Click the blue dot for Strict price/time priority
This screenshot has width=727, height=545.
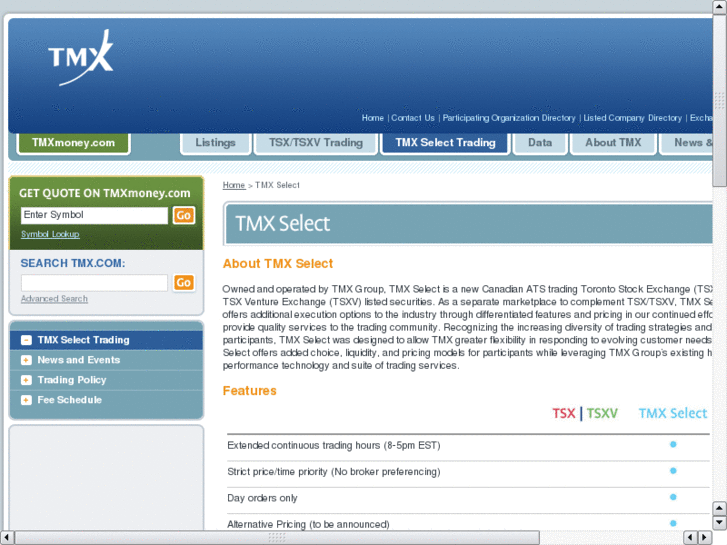point(673,471)
